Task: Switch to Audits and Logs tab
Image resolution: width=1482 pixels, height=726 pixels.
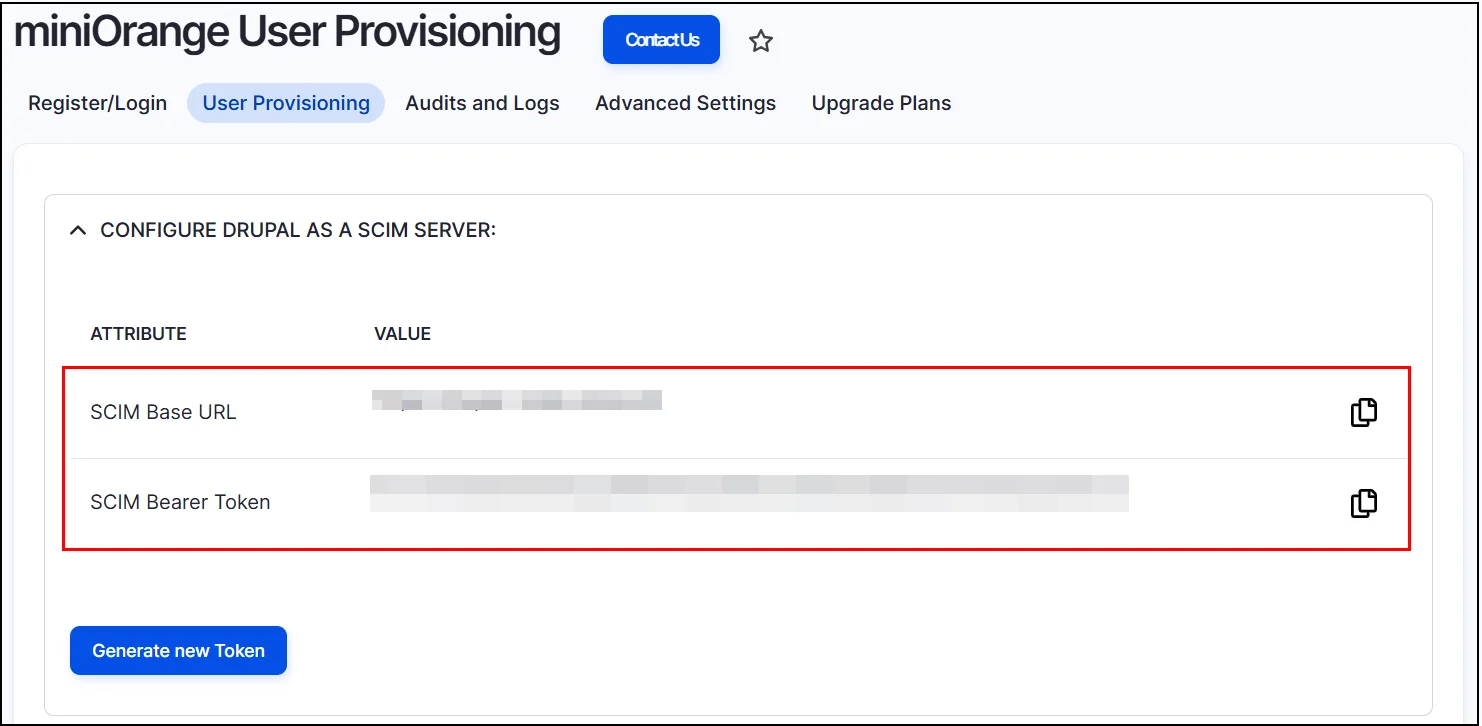Action: coord(482,103)
